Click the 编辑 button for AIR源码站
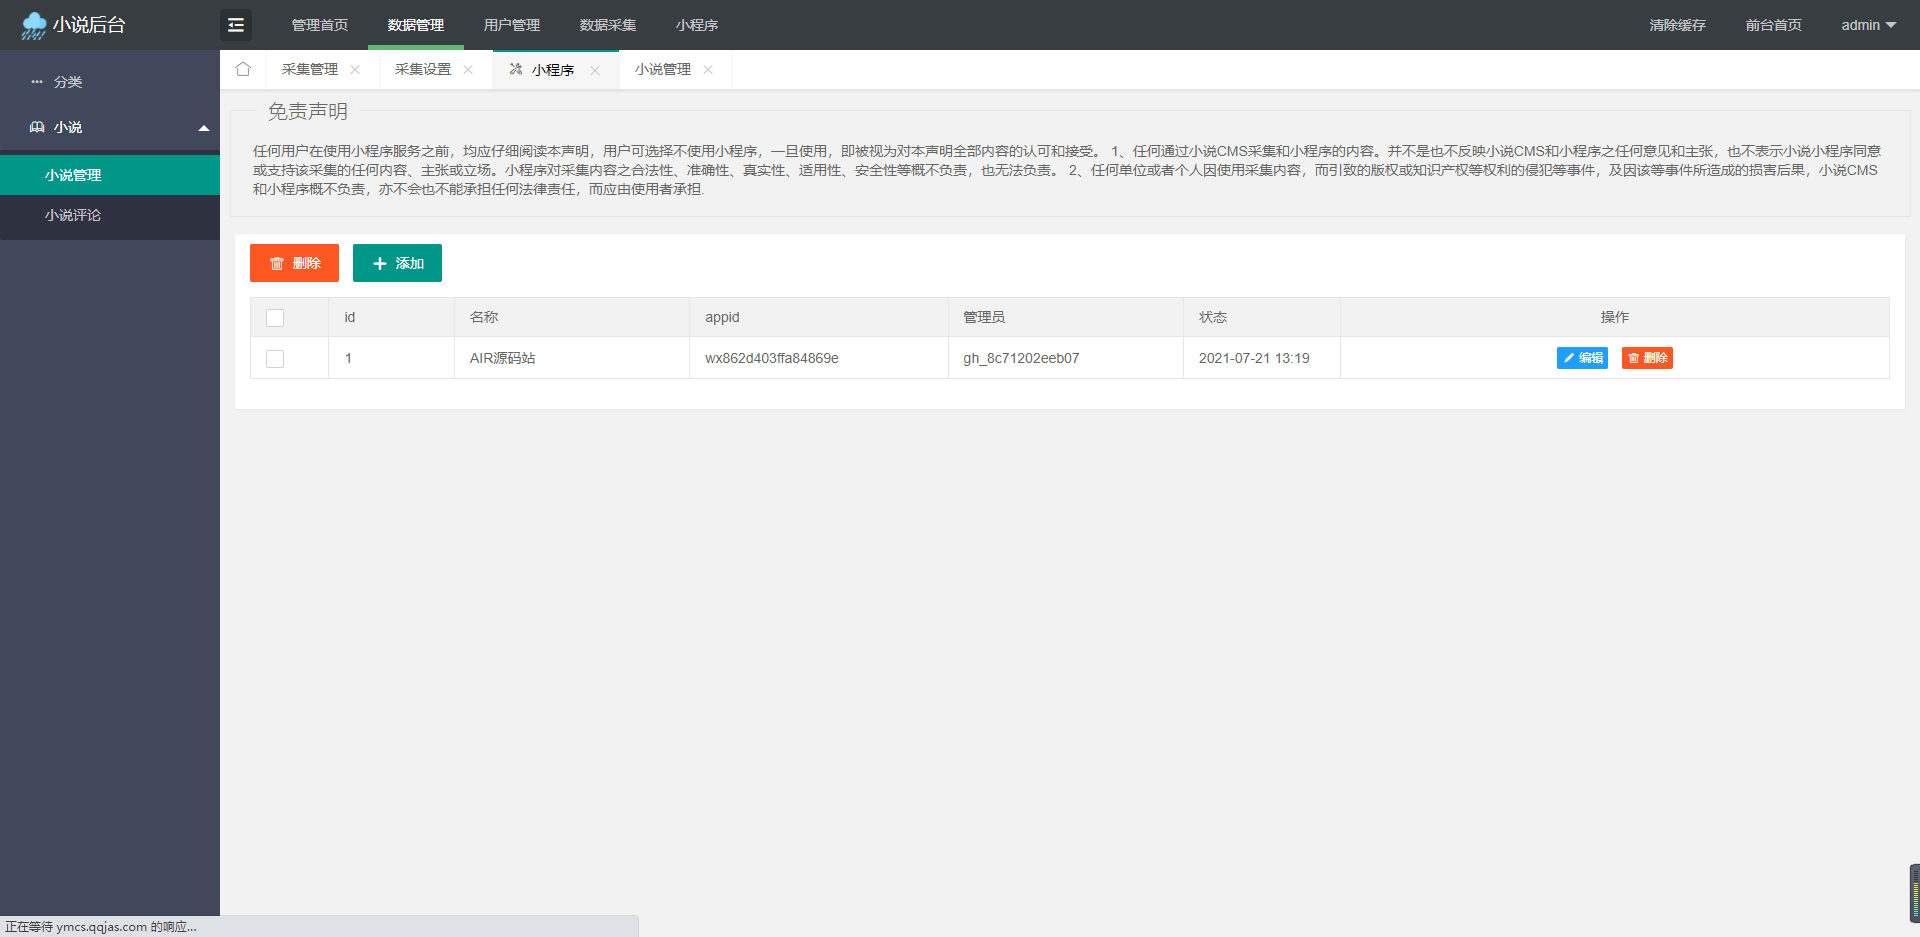The height and width of the screenshot is (937, 1920). [1581, 358]
